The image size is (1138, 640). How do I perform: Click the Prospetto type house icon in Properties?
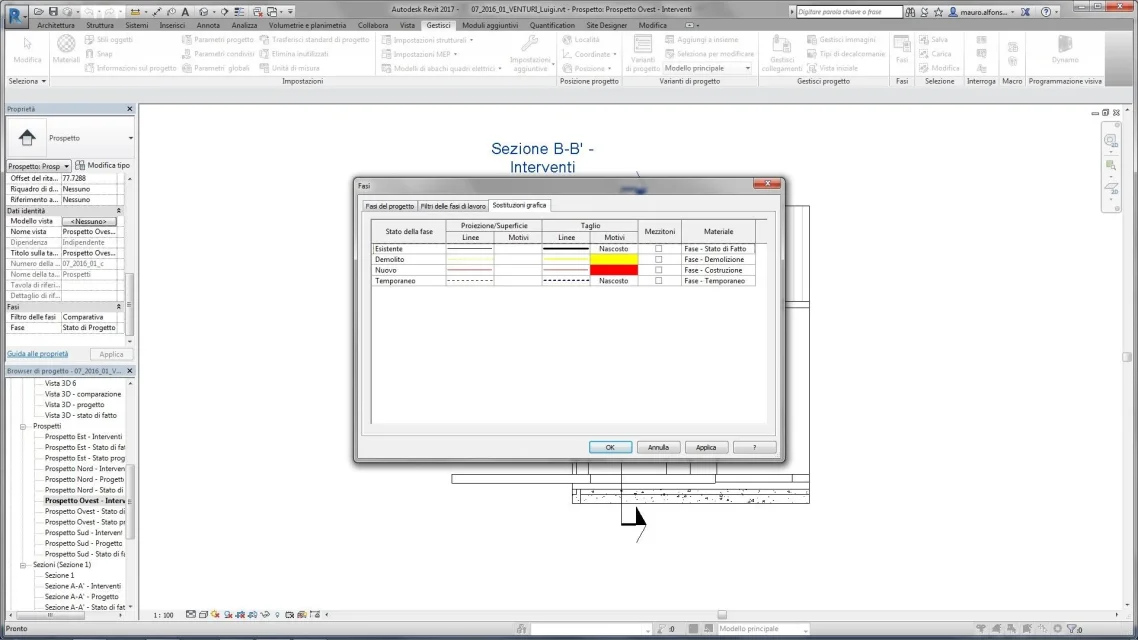click(27, 137)
